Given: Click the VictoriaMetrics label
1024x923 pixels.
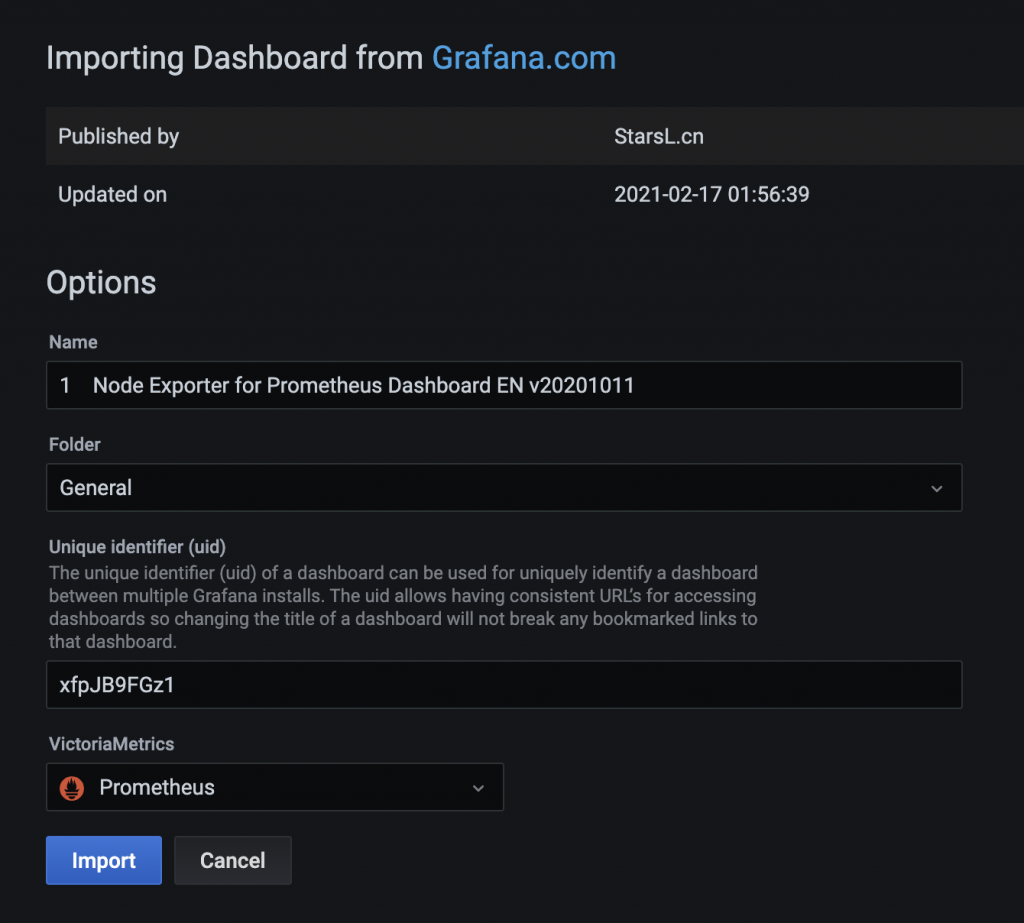Looking at the screenshot, I should click(x=111, y=744).
